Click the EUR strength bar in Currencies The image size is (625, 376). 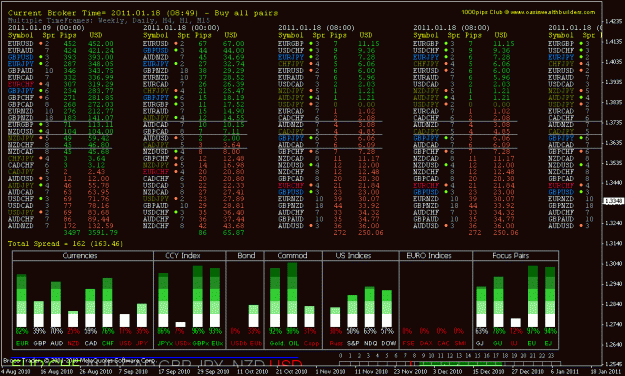[x=22, y=301]
